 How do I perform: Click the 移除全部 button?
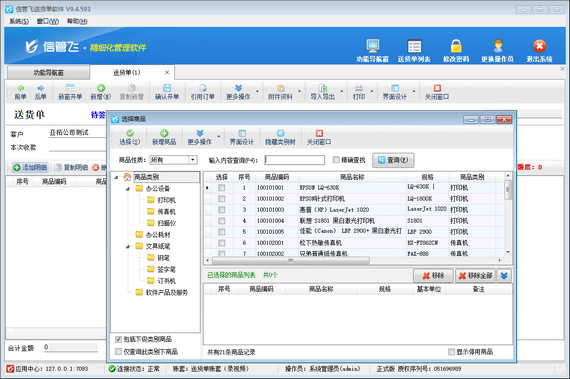475,276
